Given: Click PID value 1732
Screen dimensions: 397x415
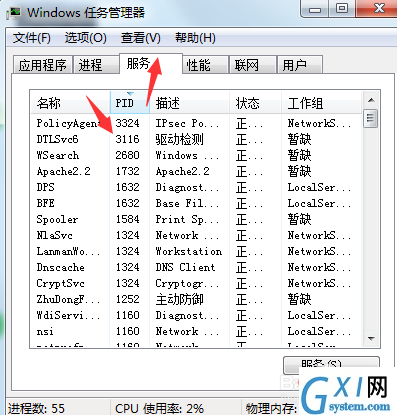Looking at the screenshot, I should 127,171.
